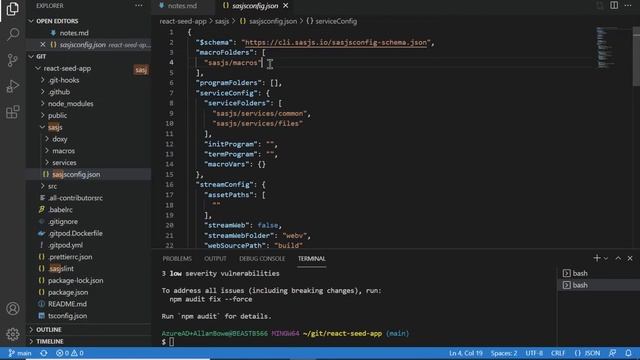This screenshot has width=640, height=360.
Task: Switch to the Output panel tab
Action: tap(215, 259)
